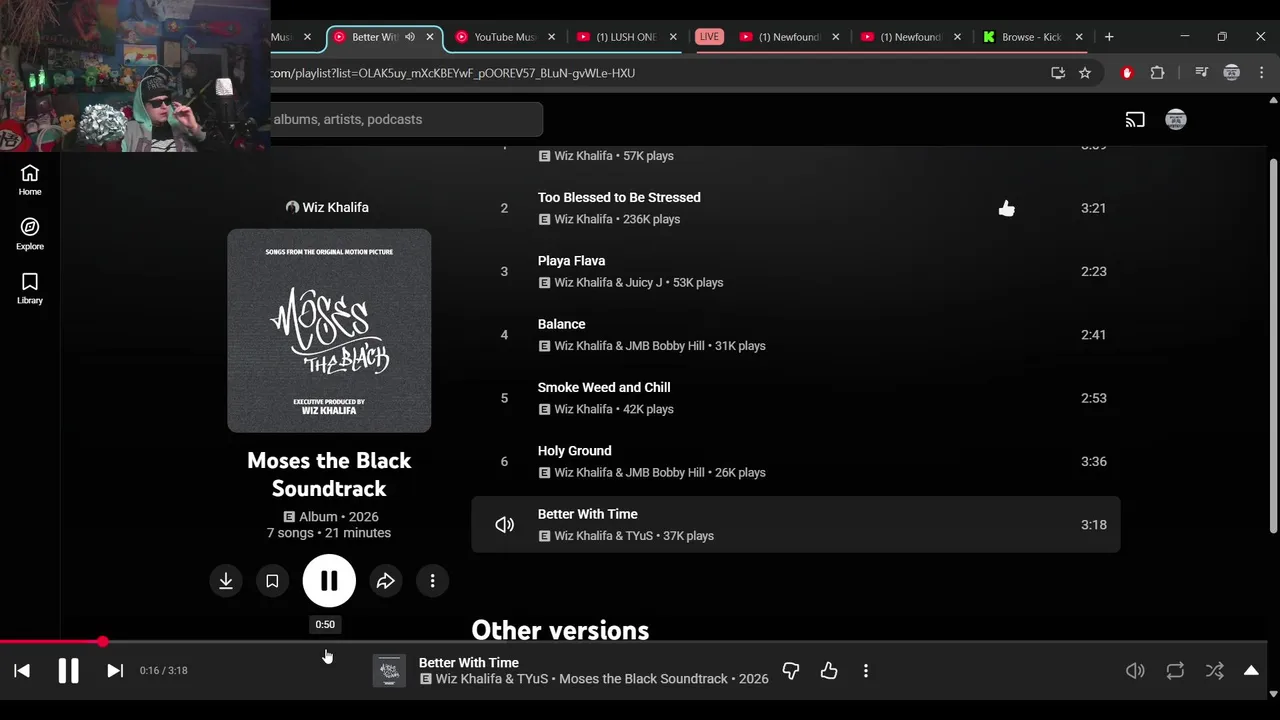Save album to library with bookmark icon
The width and height of the screenshot is (1280, 720).
click(272, 581)
